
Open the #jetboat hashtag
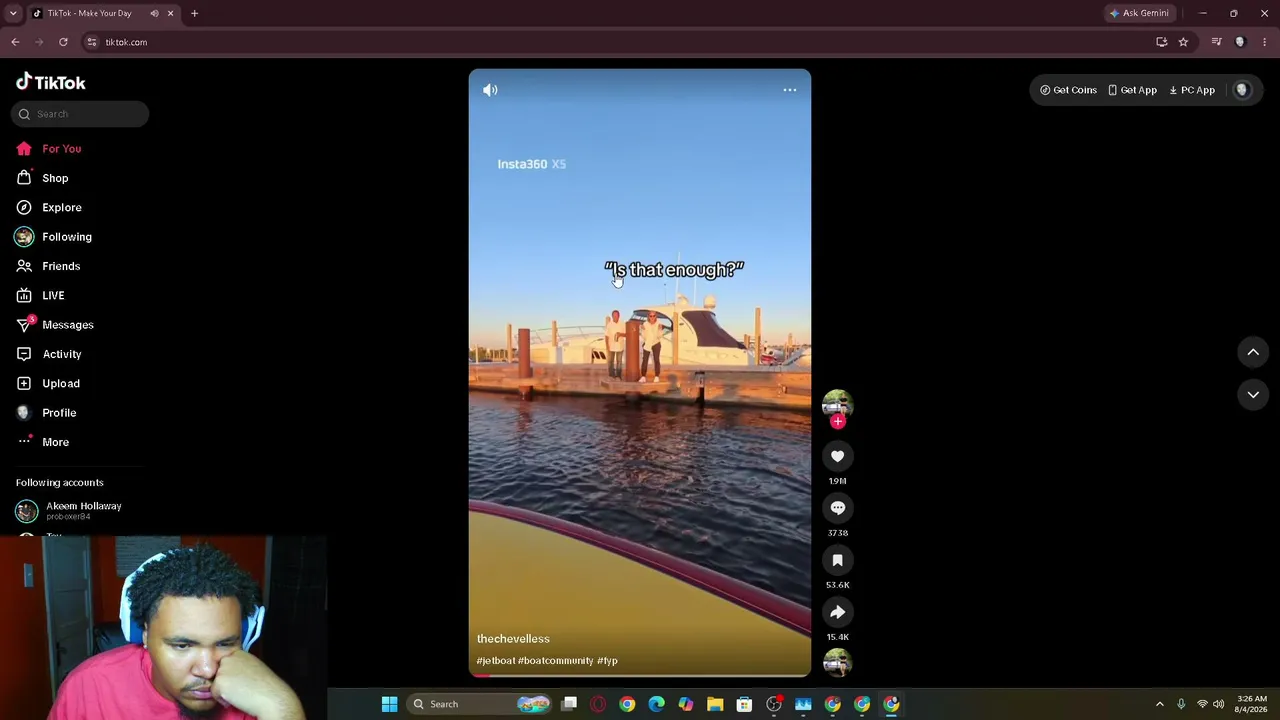coord(496,661)
